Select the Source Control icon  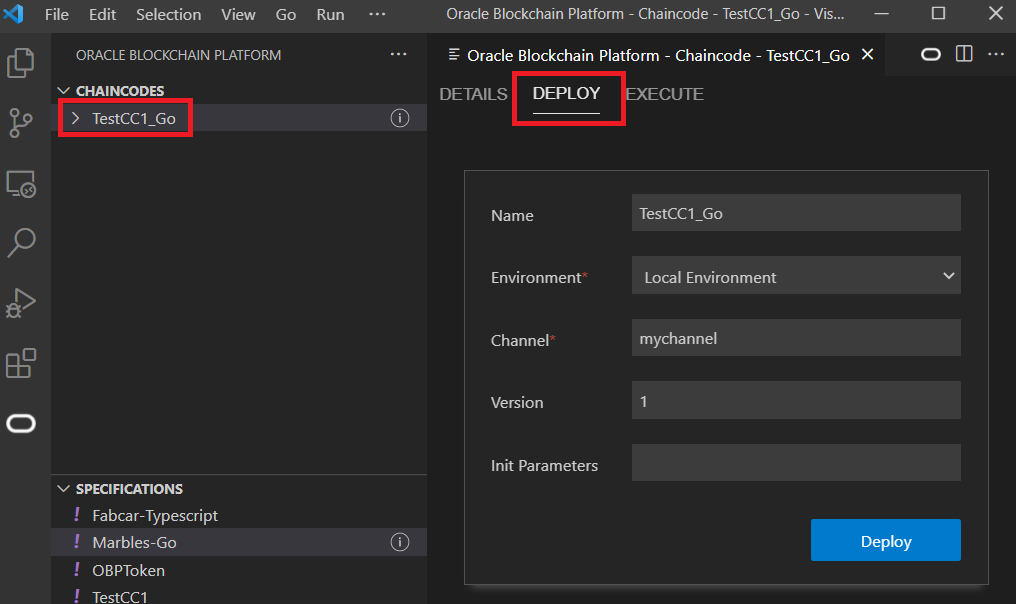tap(22, 123)
